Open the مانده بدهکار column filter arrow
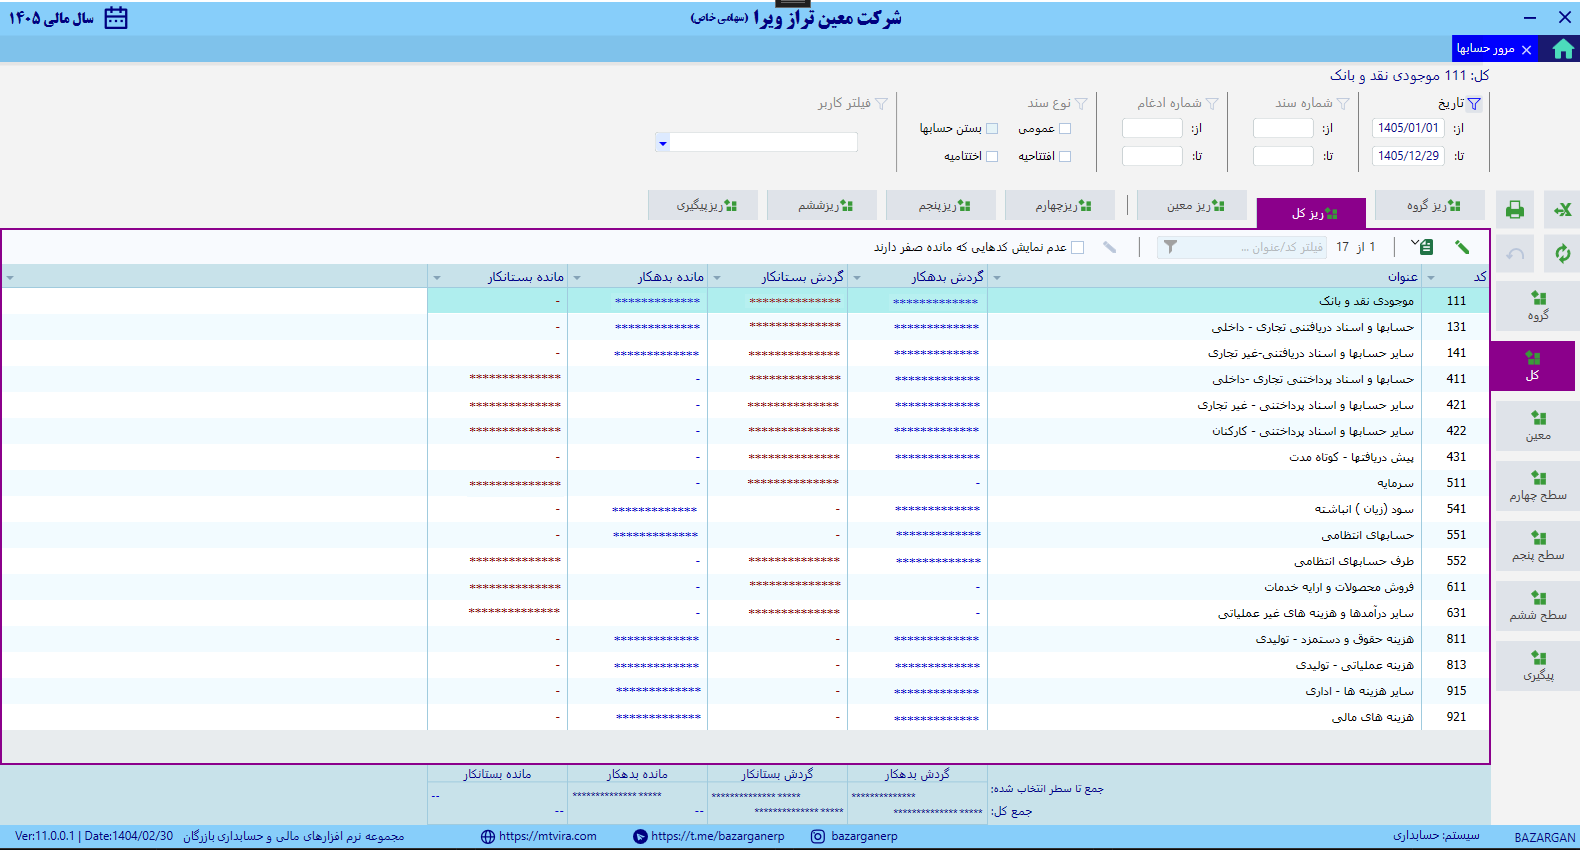 pos(577,277)
